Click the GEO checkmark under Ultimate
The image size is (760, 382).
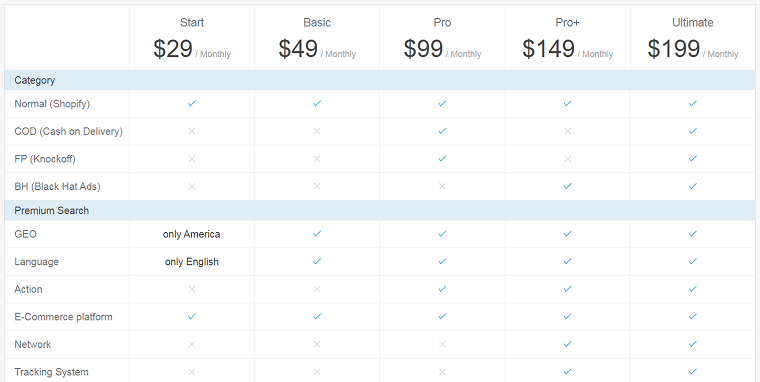tap(693, 234)
